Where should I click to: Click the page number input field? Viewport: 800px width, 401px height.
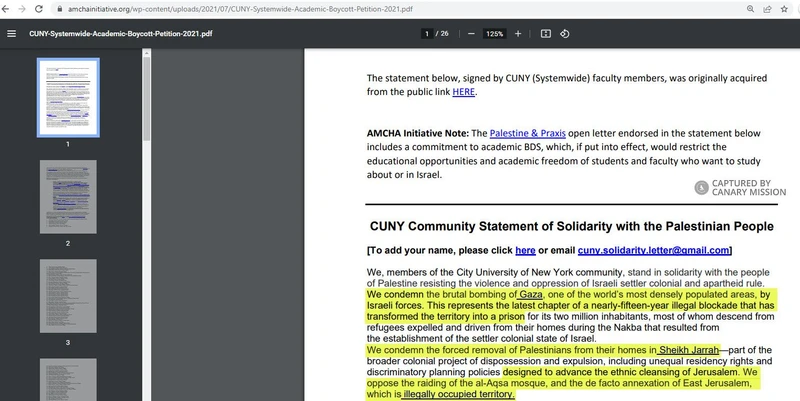427,33
